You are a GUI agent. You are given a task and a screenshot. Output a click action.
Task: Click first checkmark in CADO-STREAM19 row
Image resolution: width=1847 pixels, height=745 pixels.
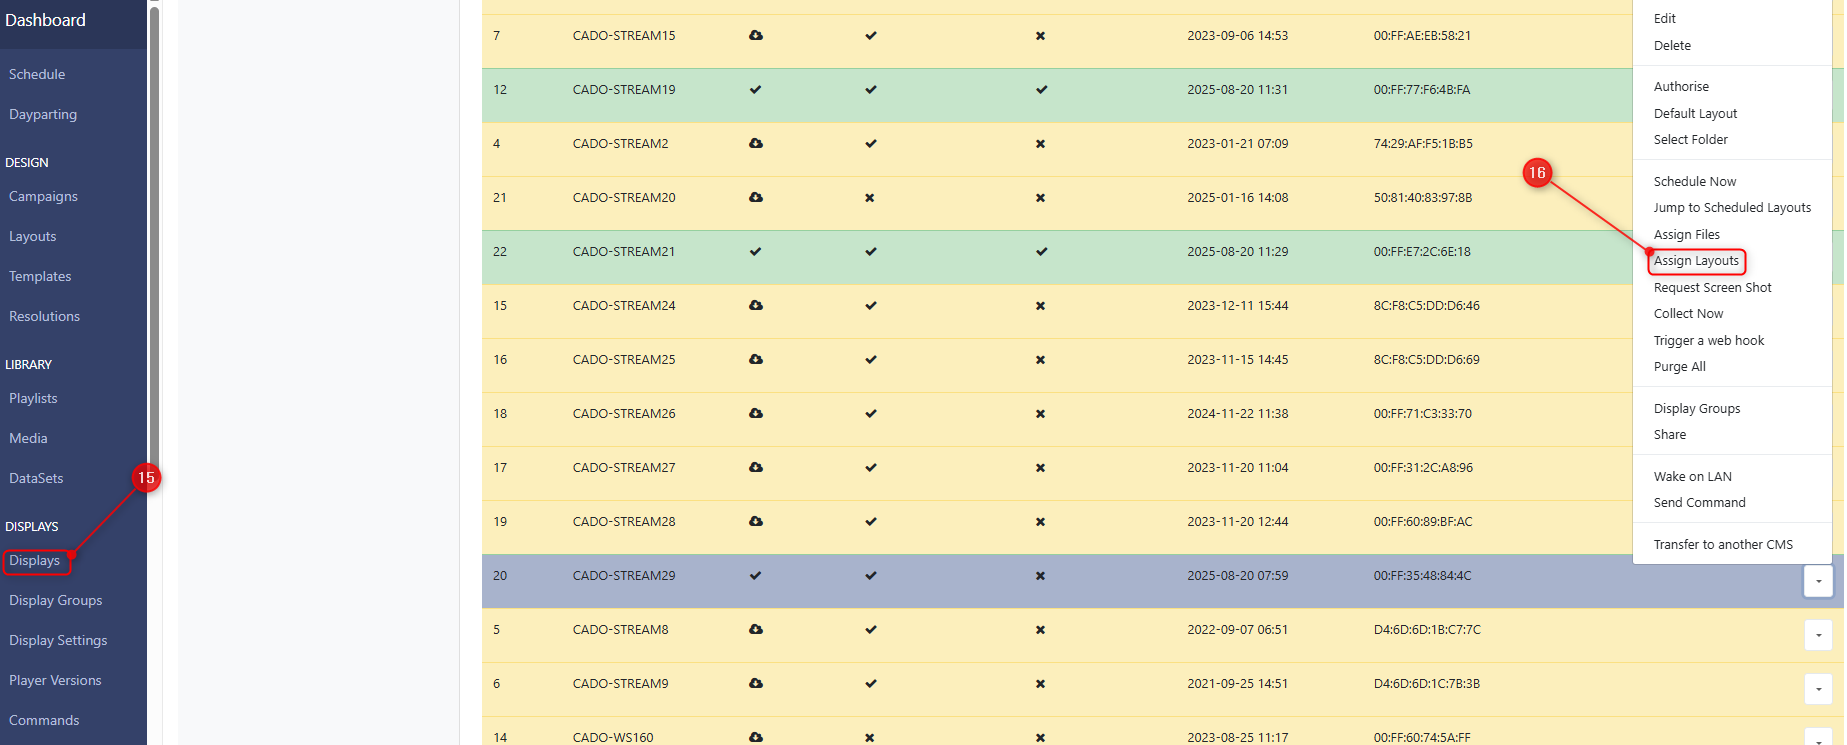pos(756,89)
